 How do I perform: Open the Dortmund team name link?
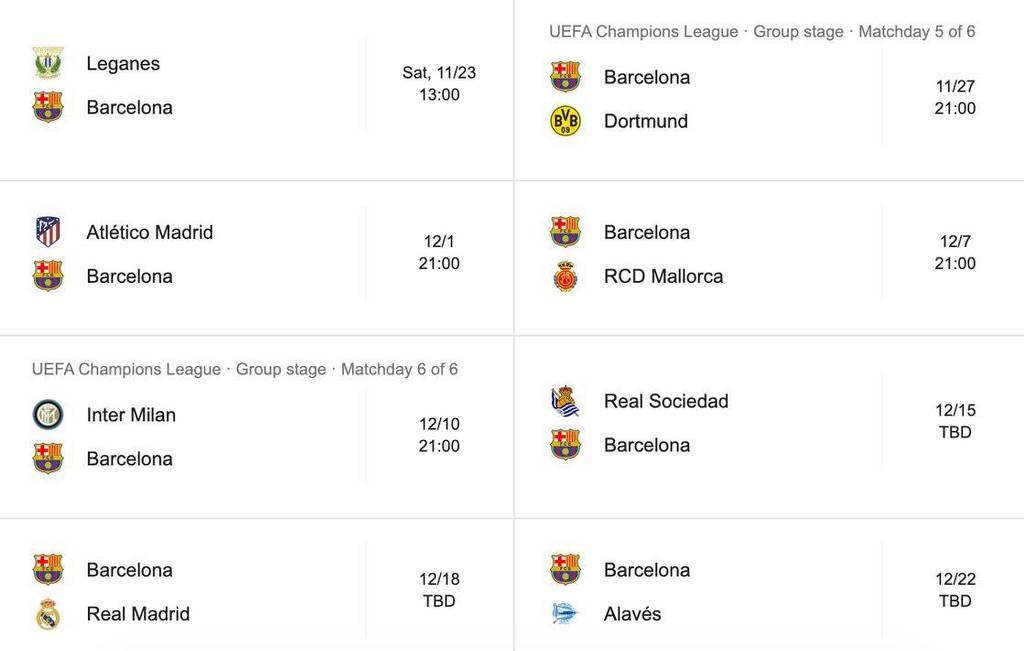[646, 121]
